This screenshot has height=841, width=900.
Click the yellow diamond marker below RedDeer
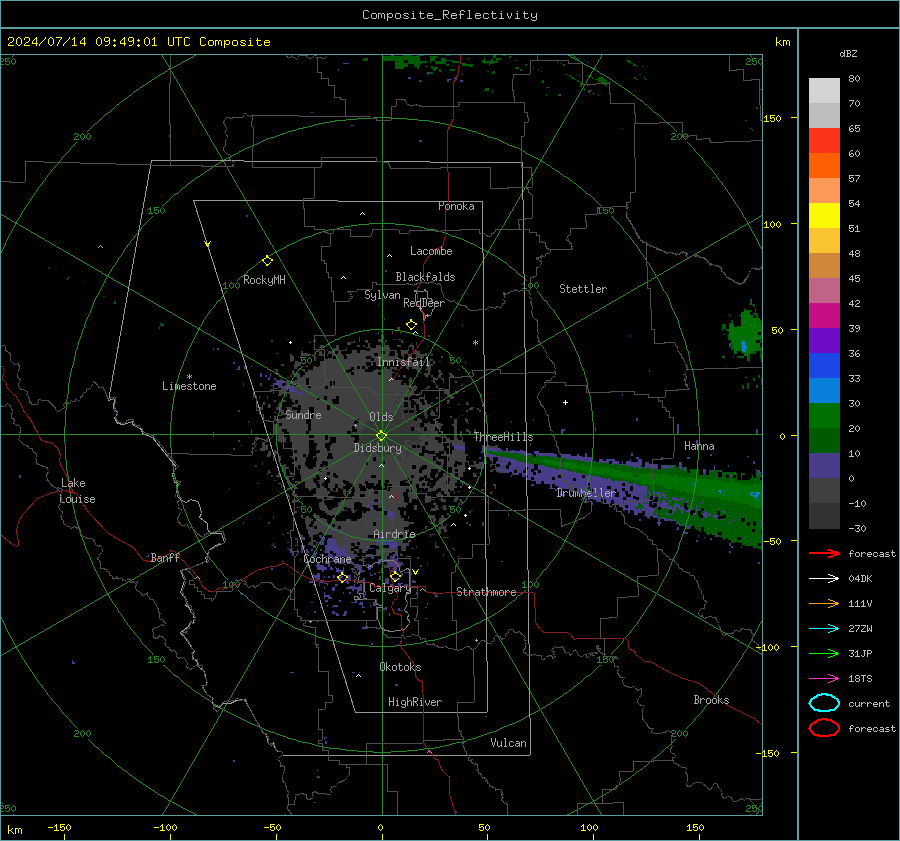pyautogui.click(x=411, y=325)
